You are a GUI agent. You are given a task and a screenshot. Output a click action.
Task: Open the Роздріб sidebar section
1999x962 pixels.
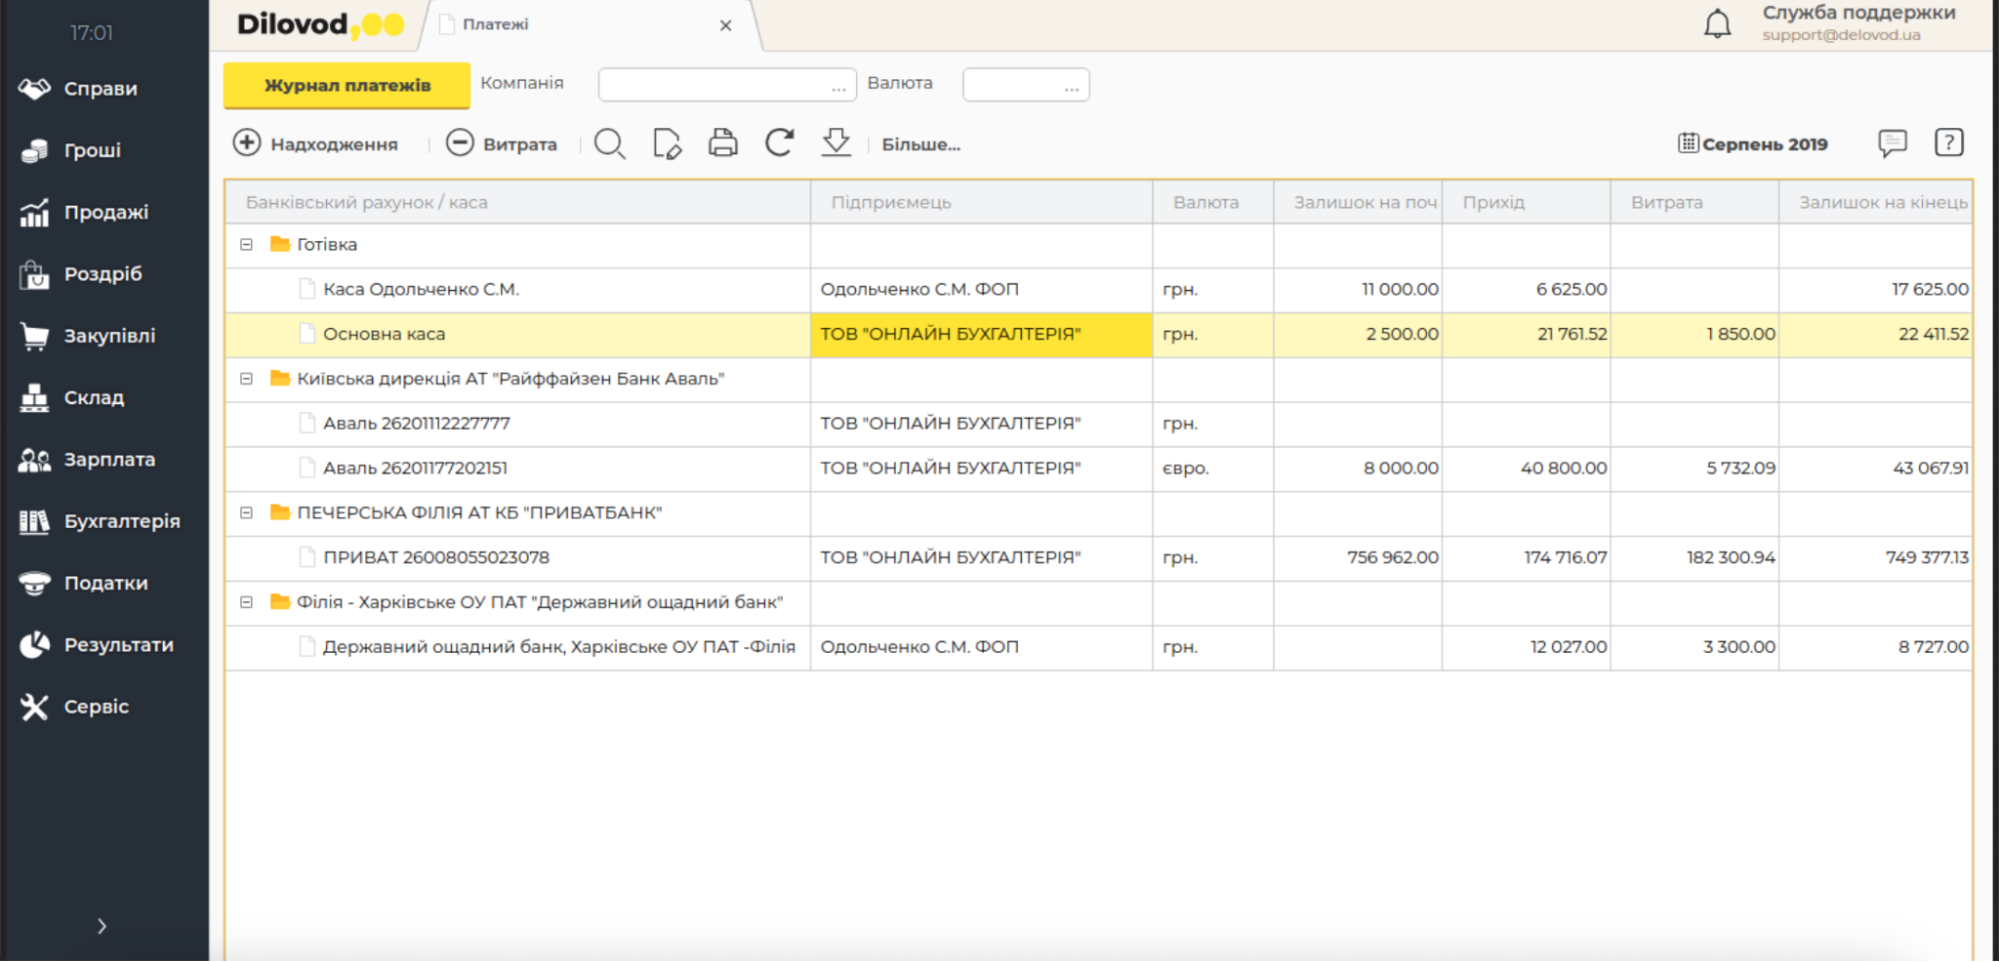coord(81,274)
